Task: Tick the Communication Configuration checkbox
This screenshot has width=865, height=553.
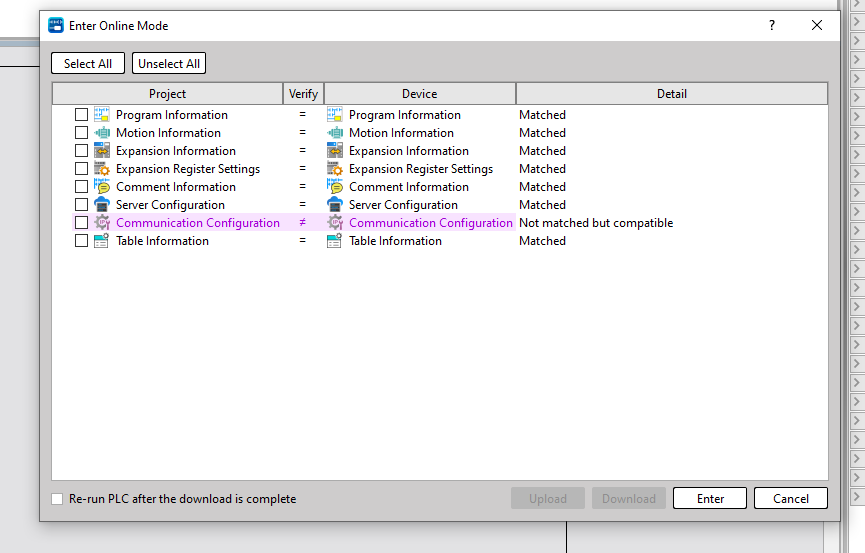Action: tap(82, 223)
